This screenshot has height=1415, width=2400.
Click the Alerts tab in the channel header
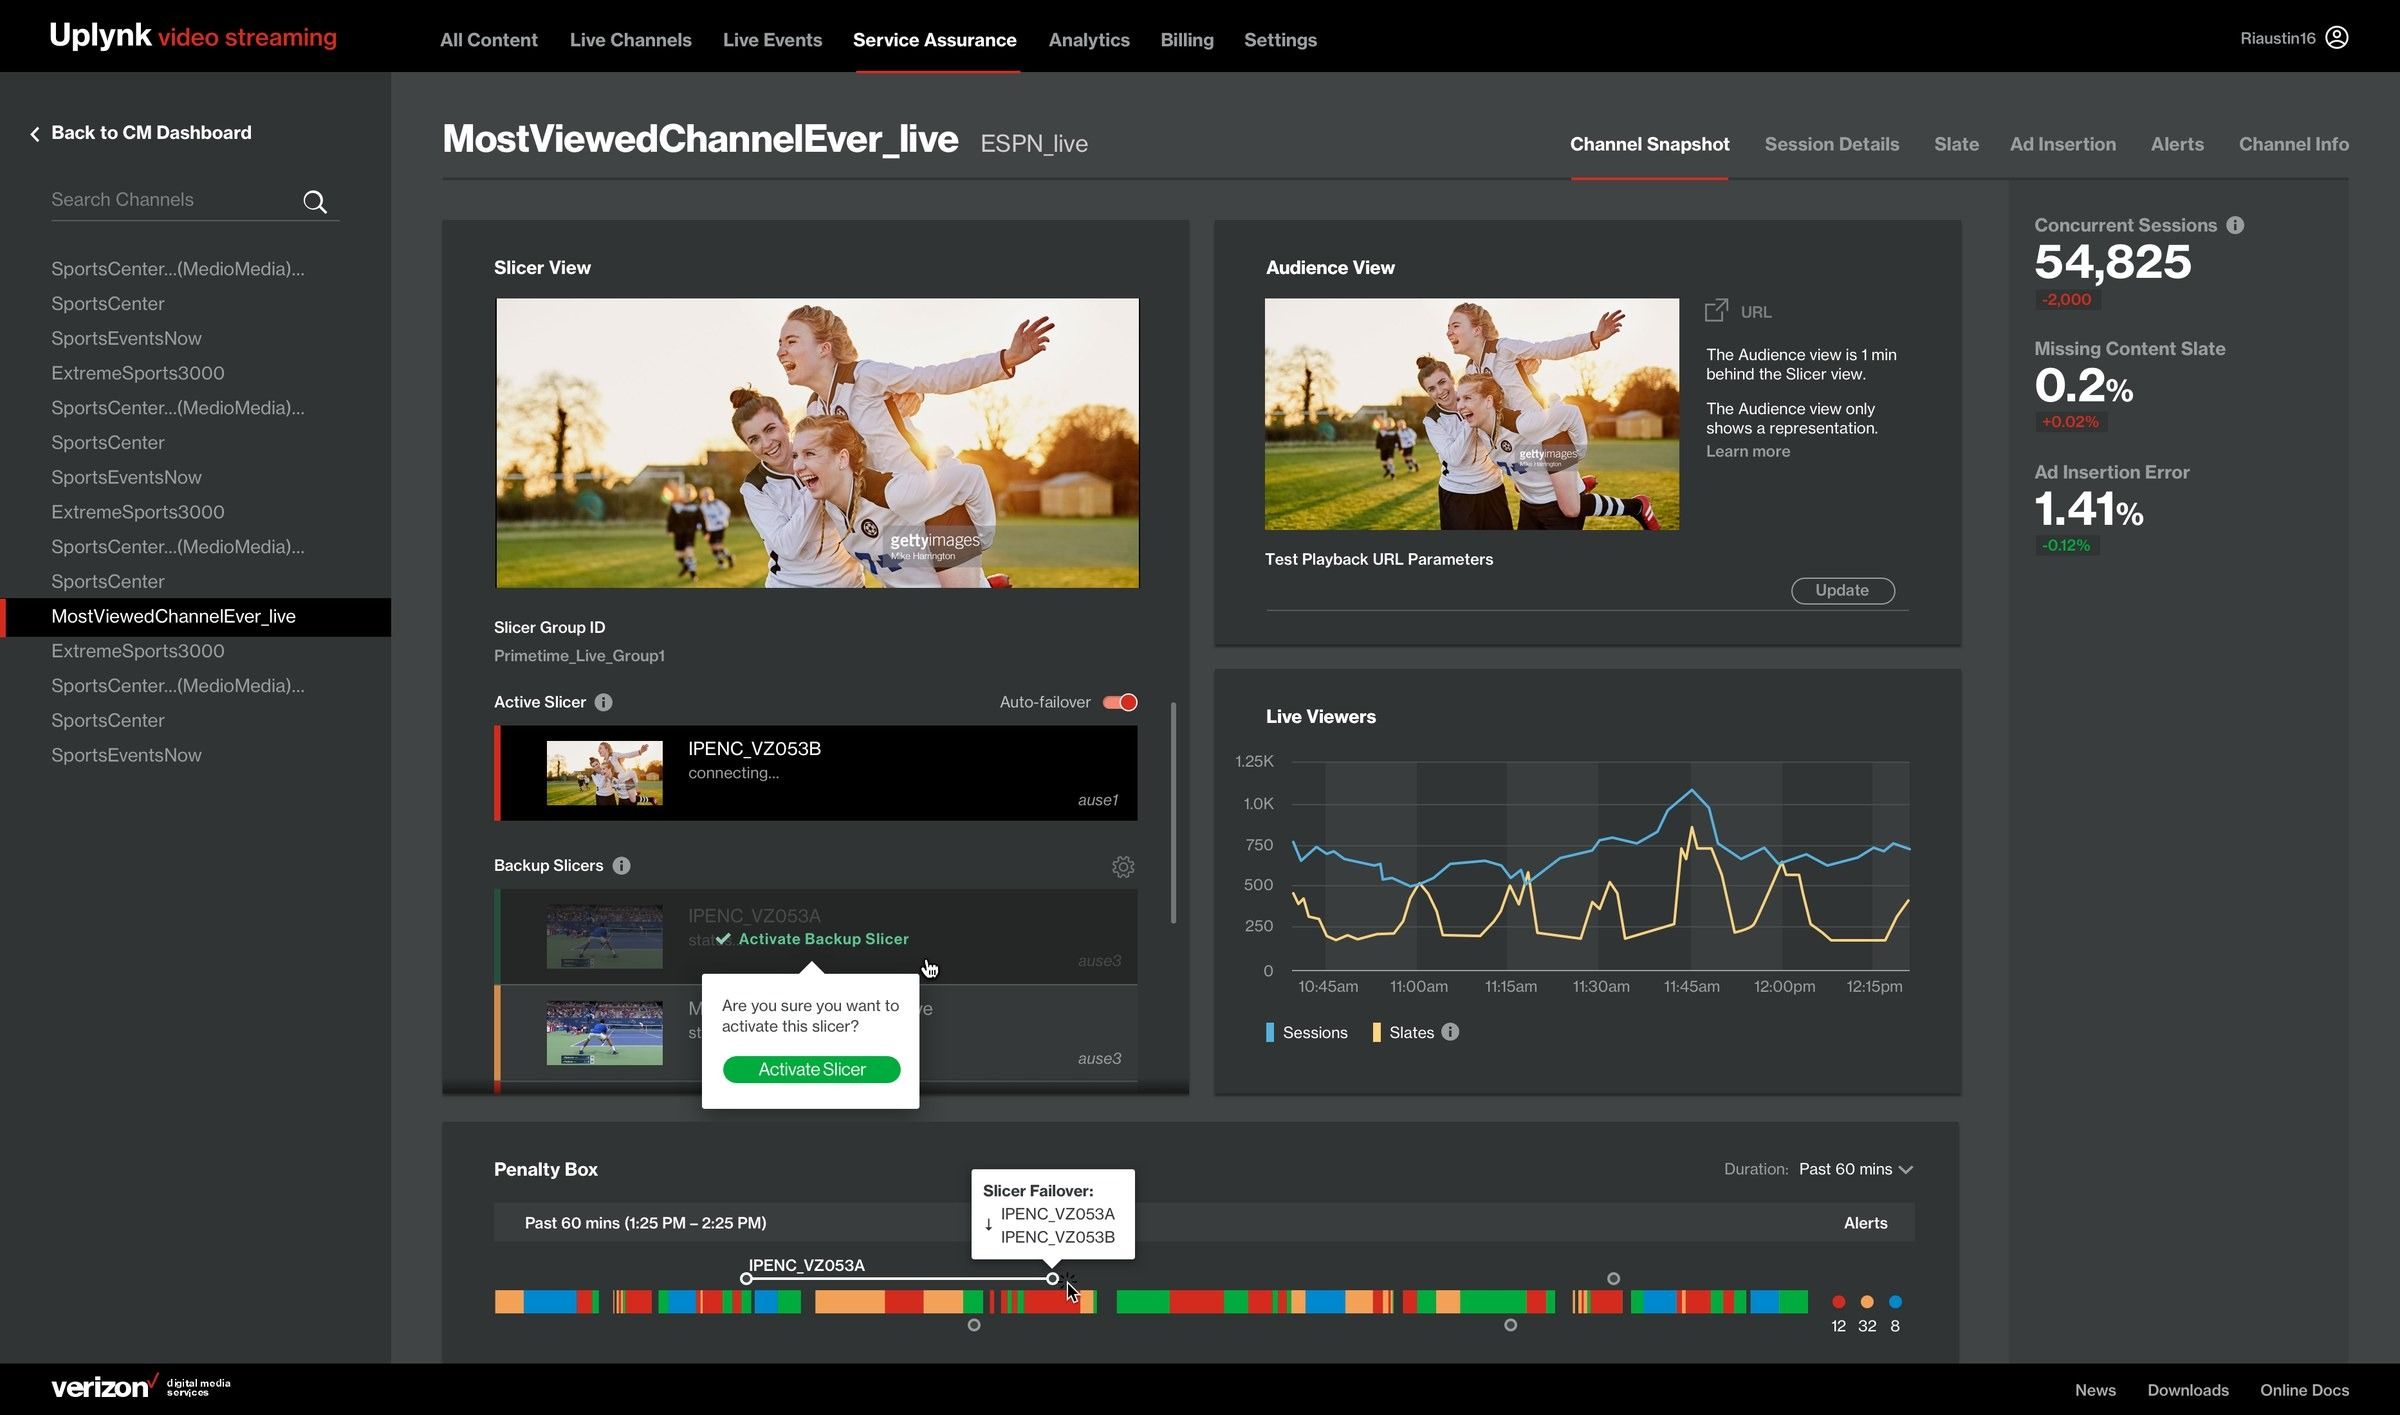pos(2176,144)
